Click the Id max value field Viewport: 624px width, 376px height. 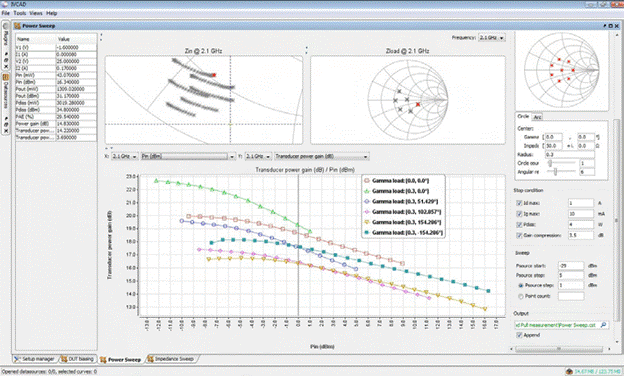pos(581,203)
